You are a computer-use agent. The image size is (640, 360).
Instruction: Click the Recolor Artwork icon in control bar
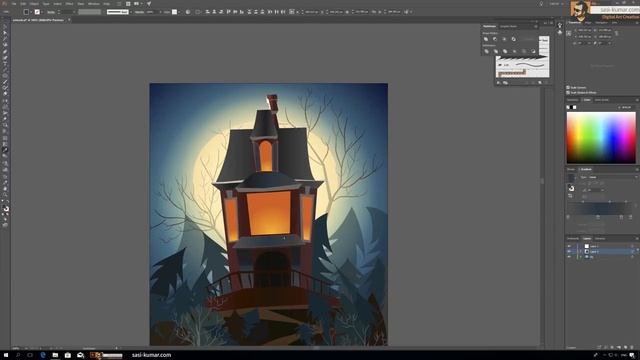[x=188, y=12]
